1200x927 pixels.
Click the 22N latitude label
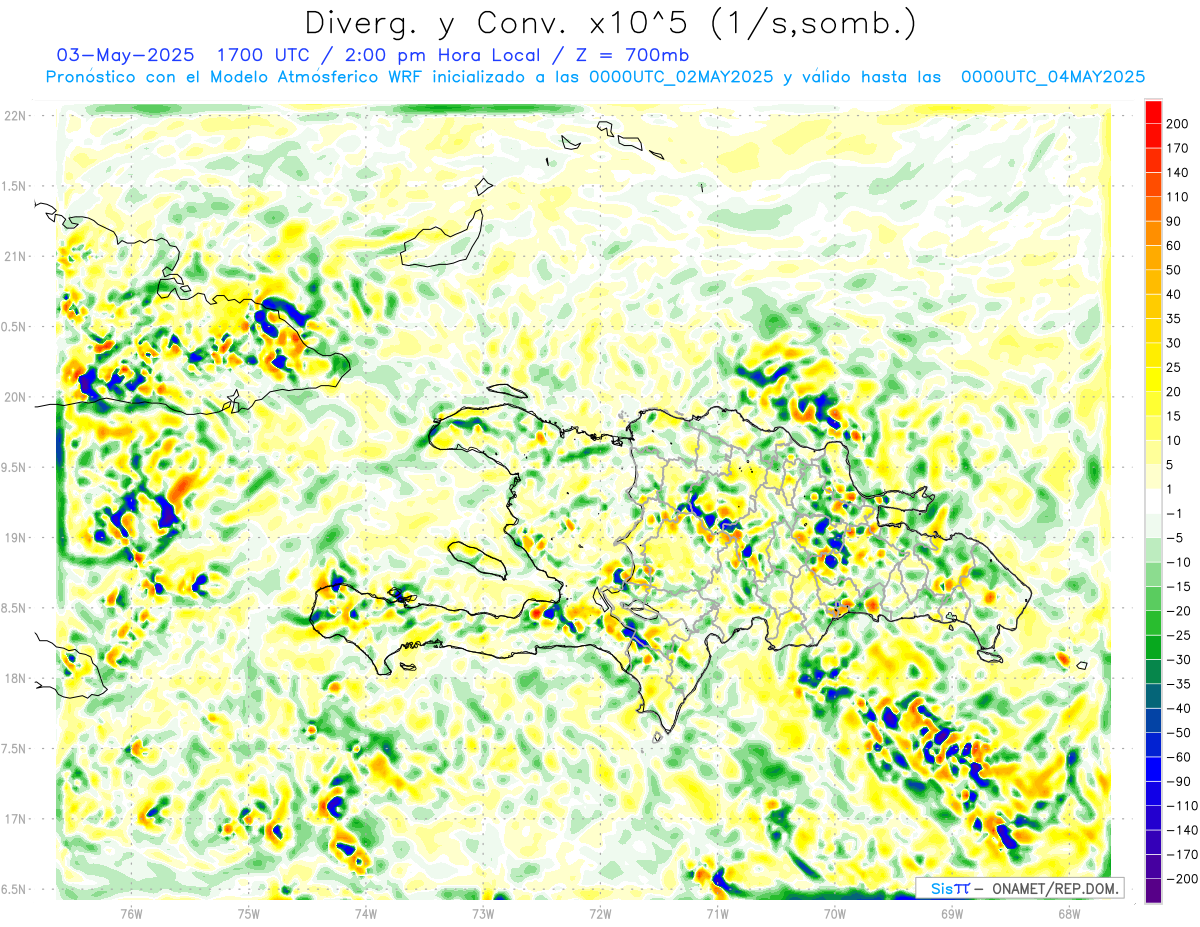[x=15, y=116]
